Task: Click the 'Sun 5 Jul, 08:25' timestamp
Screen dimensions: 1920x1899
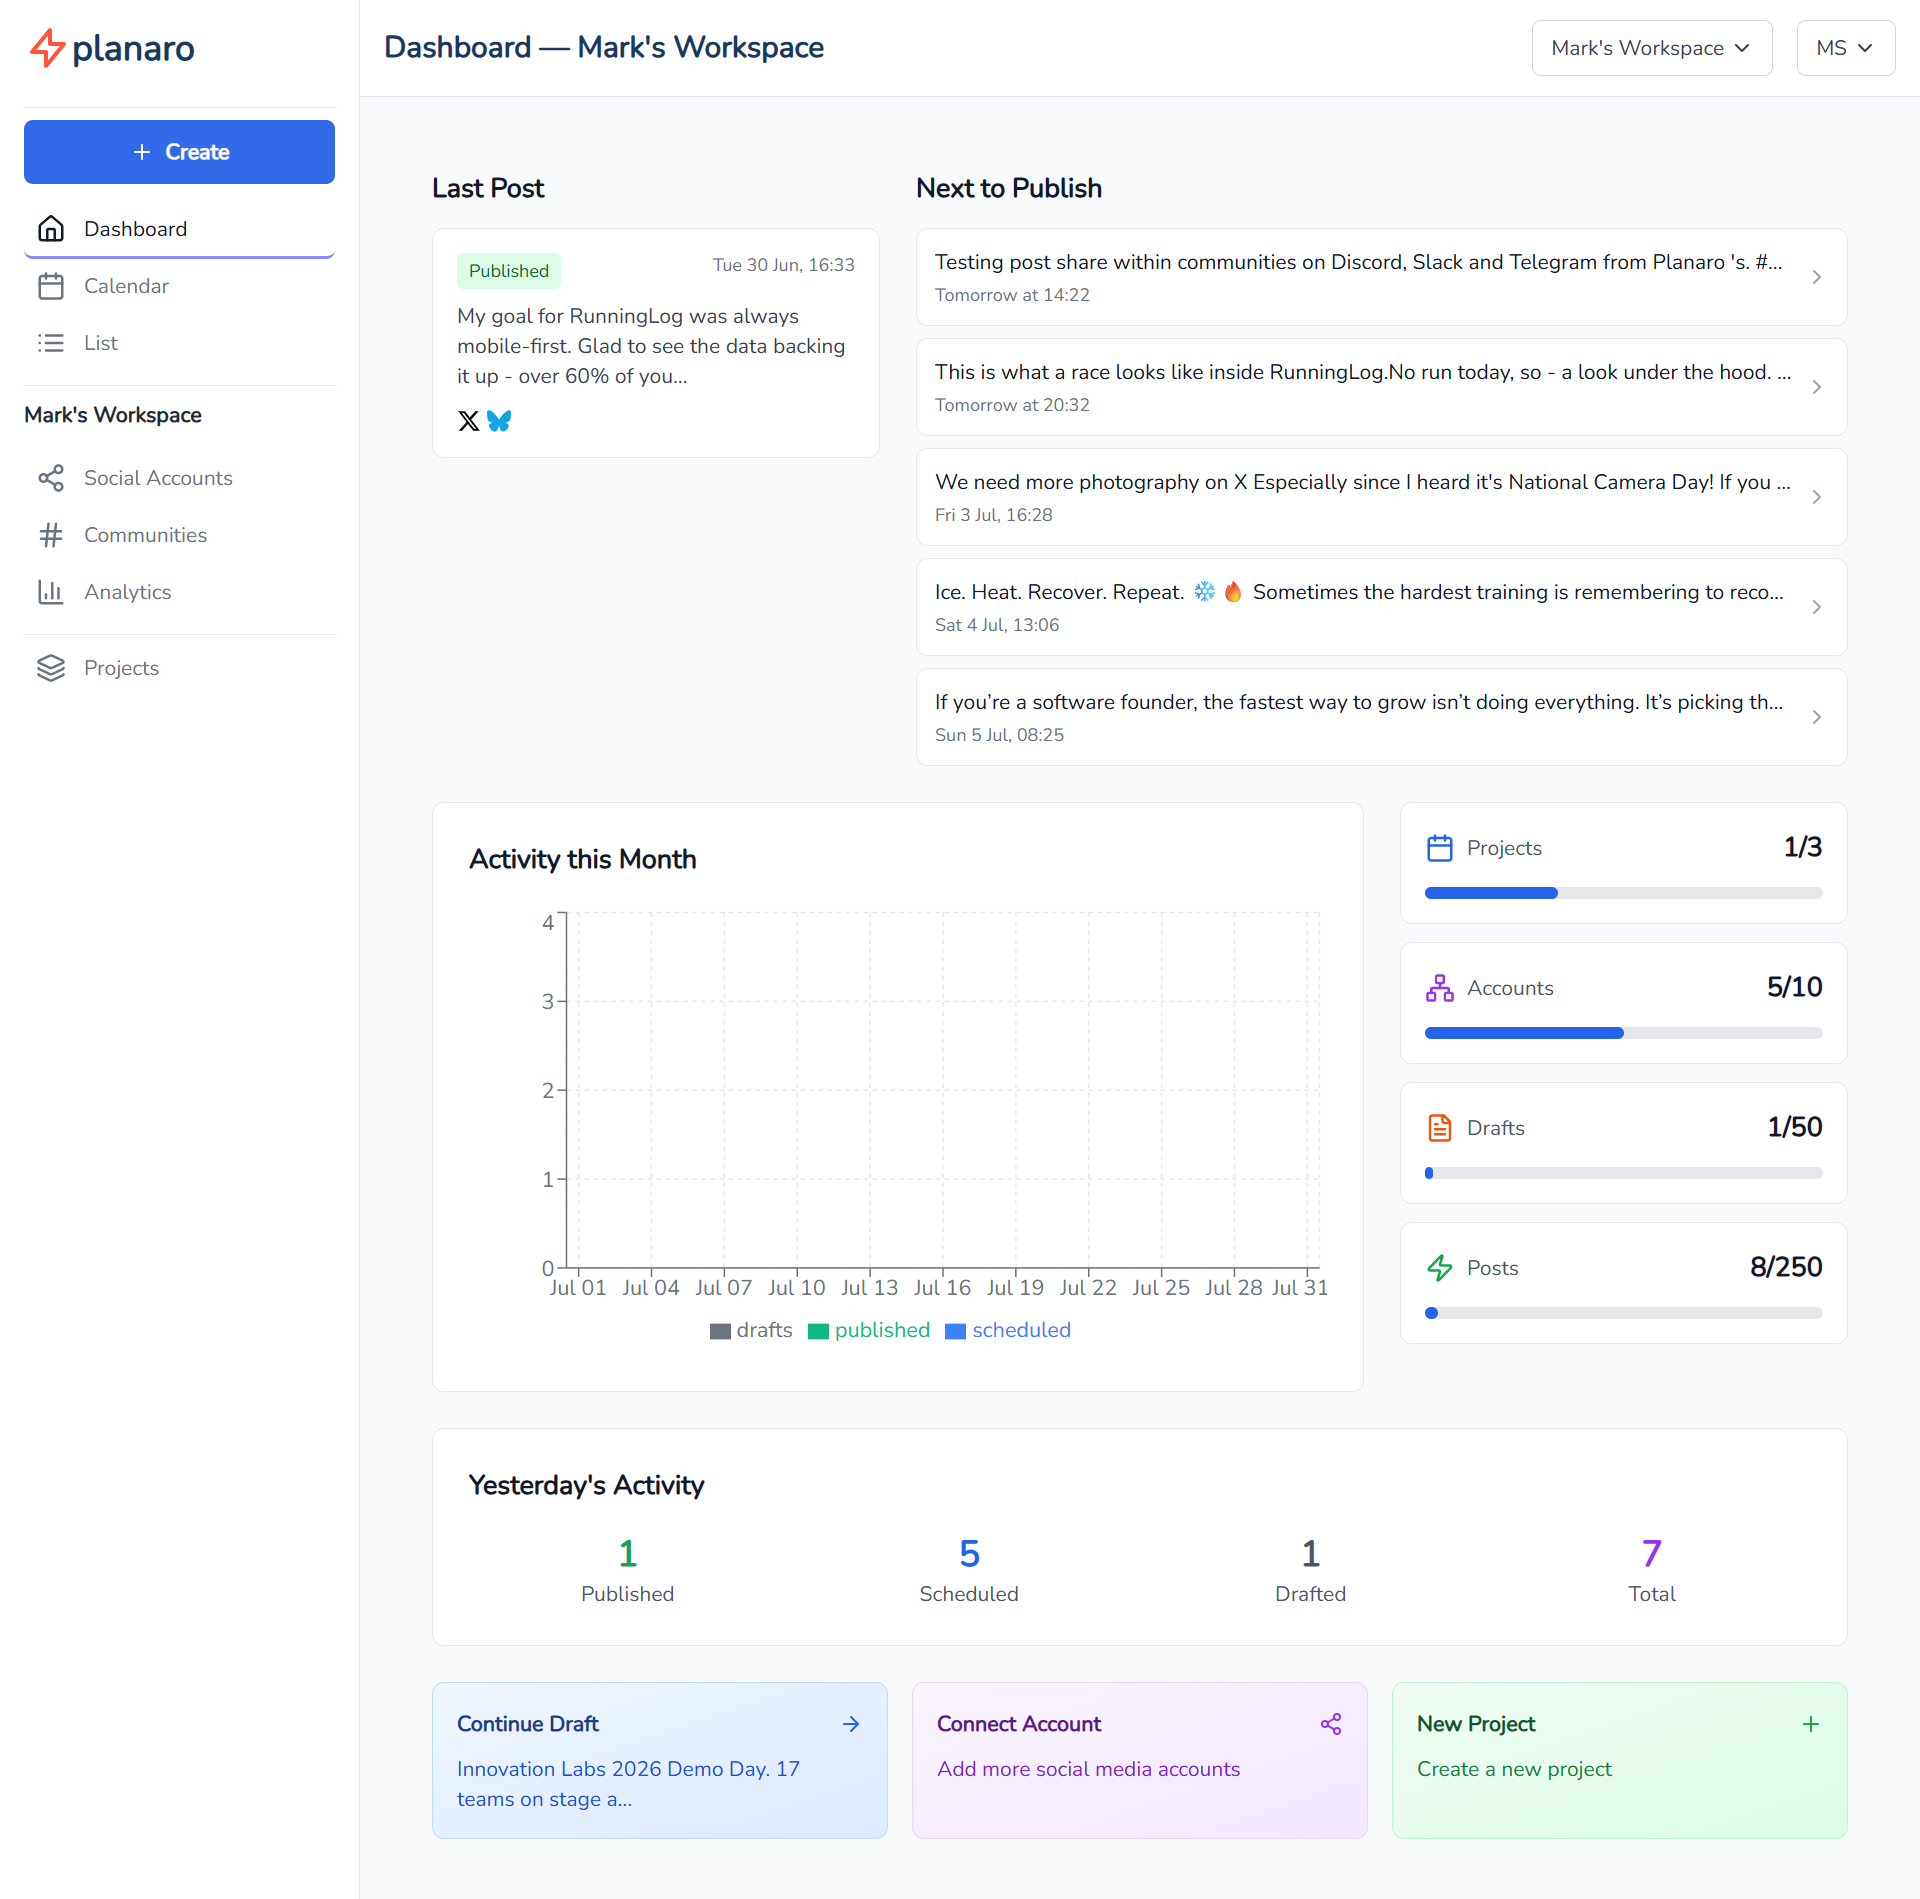Action: pos(999,735)
